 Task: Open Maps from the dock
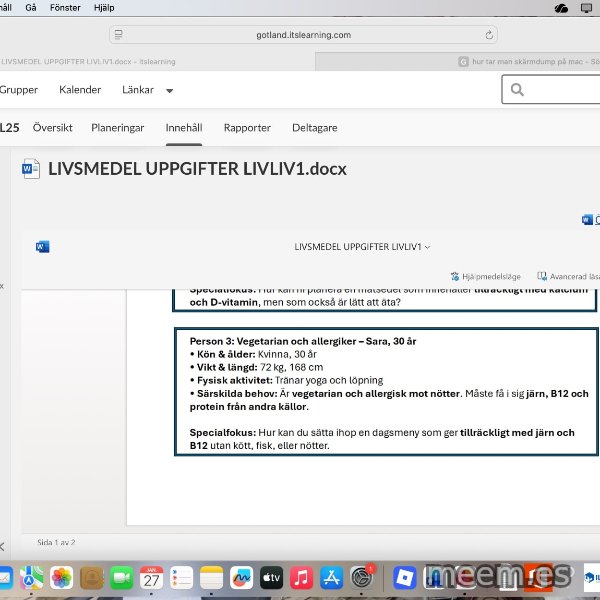tap(31, 577)
